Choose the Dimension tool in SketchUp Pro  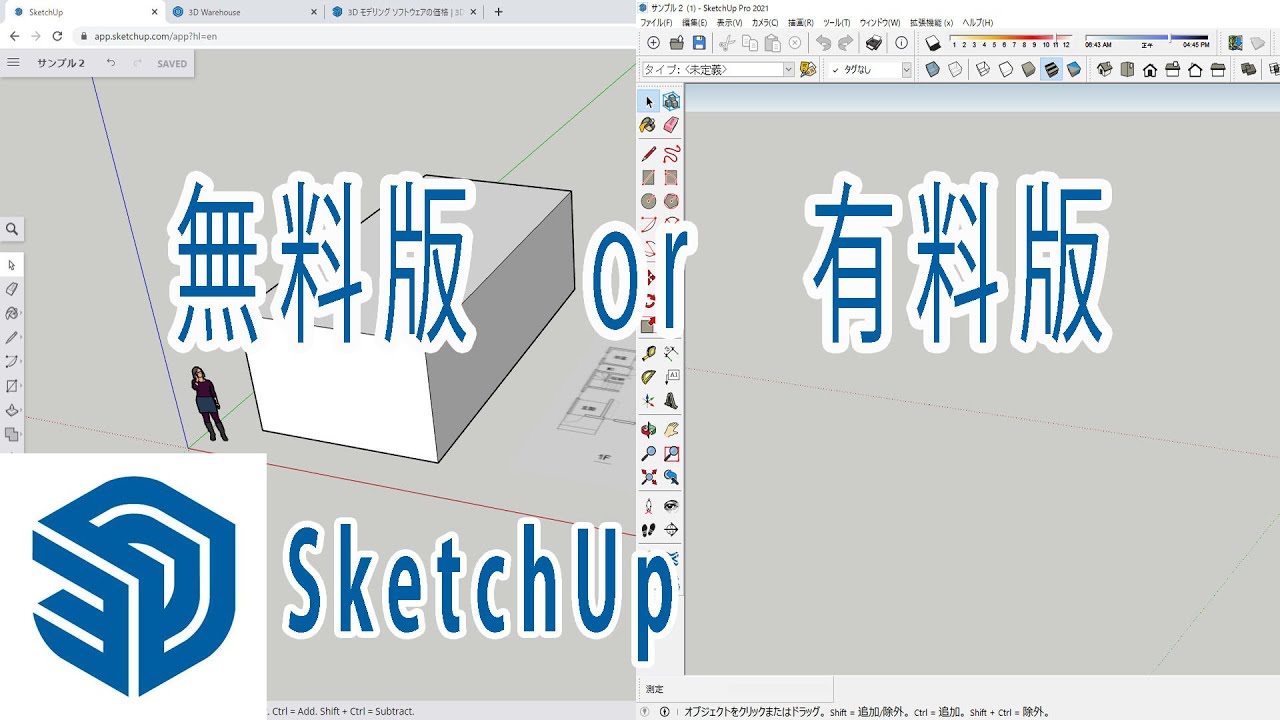pos(671,353)
